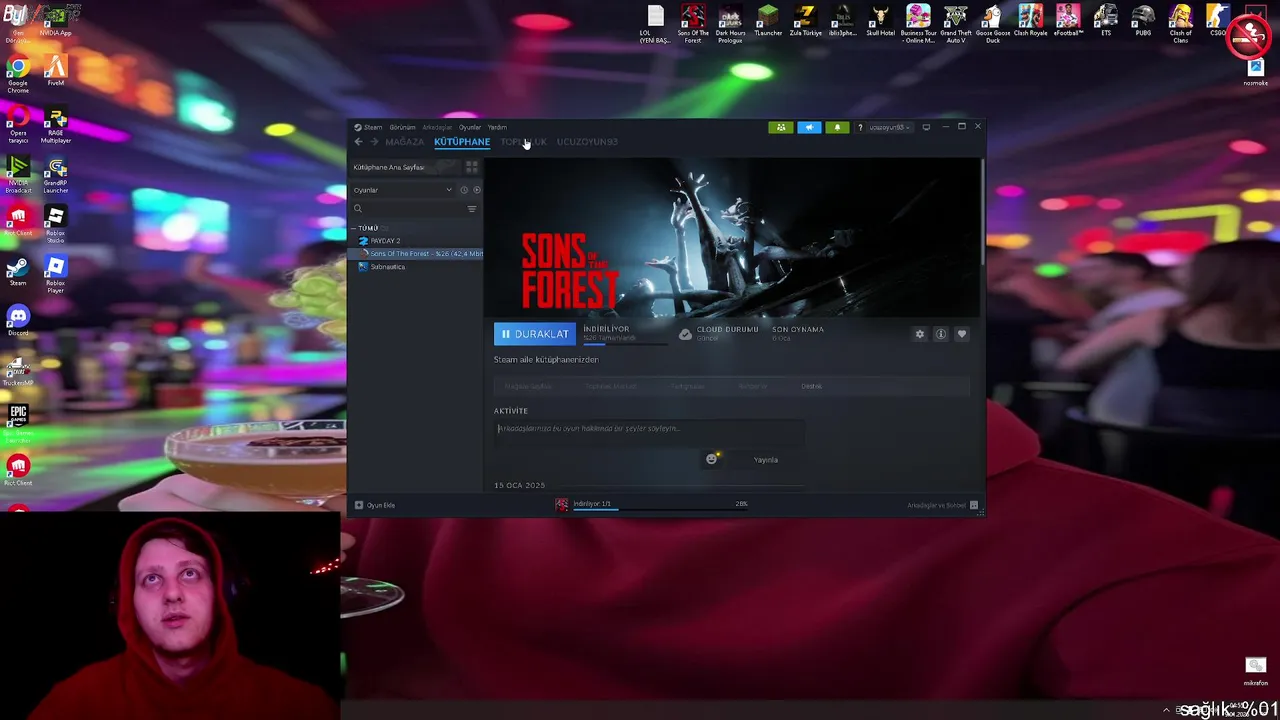Screen dimensions: 1280x720
Task: Click Oyun Ekle in bottom bar
Action: click(x=376, y=505)
